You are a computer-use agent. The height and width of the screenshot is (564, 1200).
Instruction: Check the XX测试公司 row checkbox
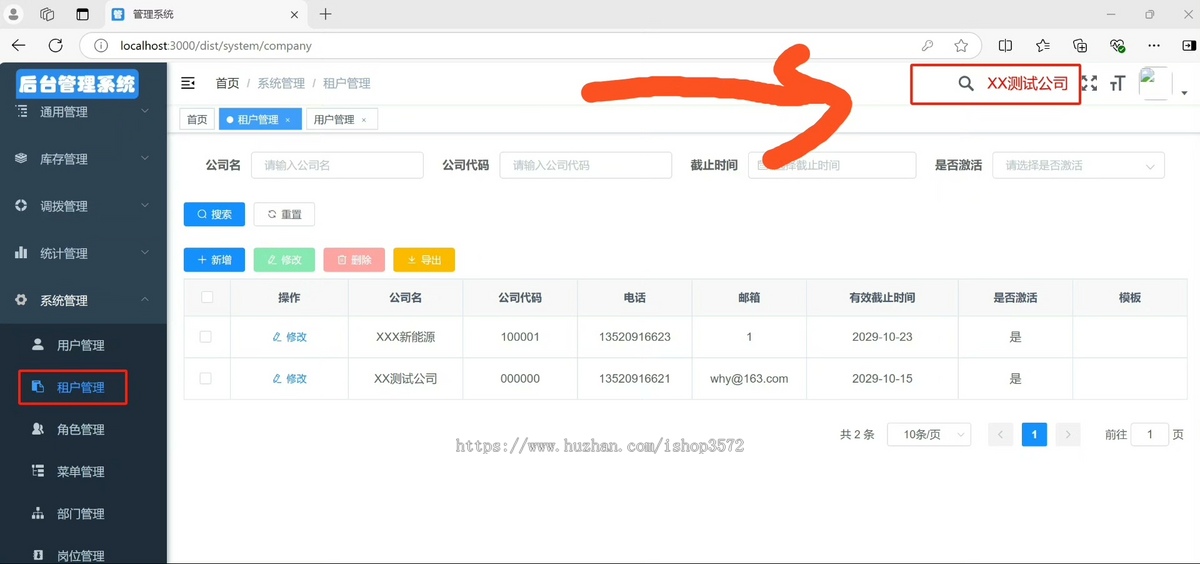click(206, 379)
